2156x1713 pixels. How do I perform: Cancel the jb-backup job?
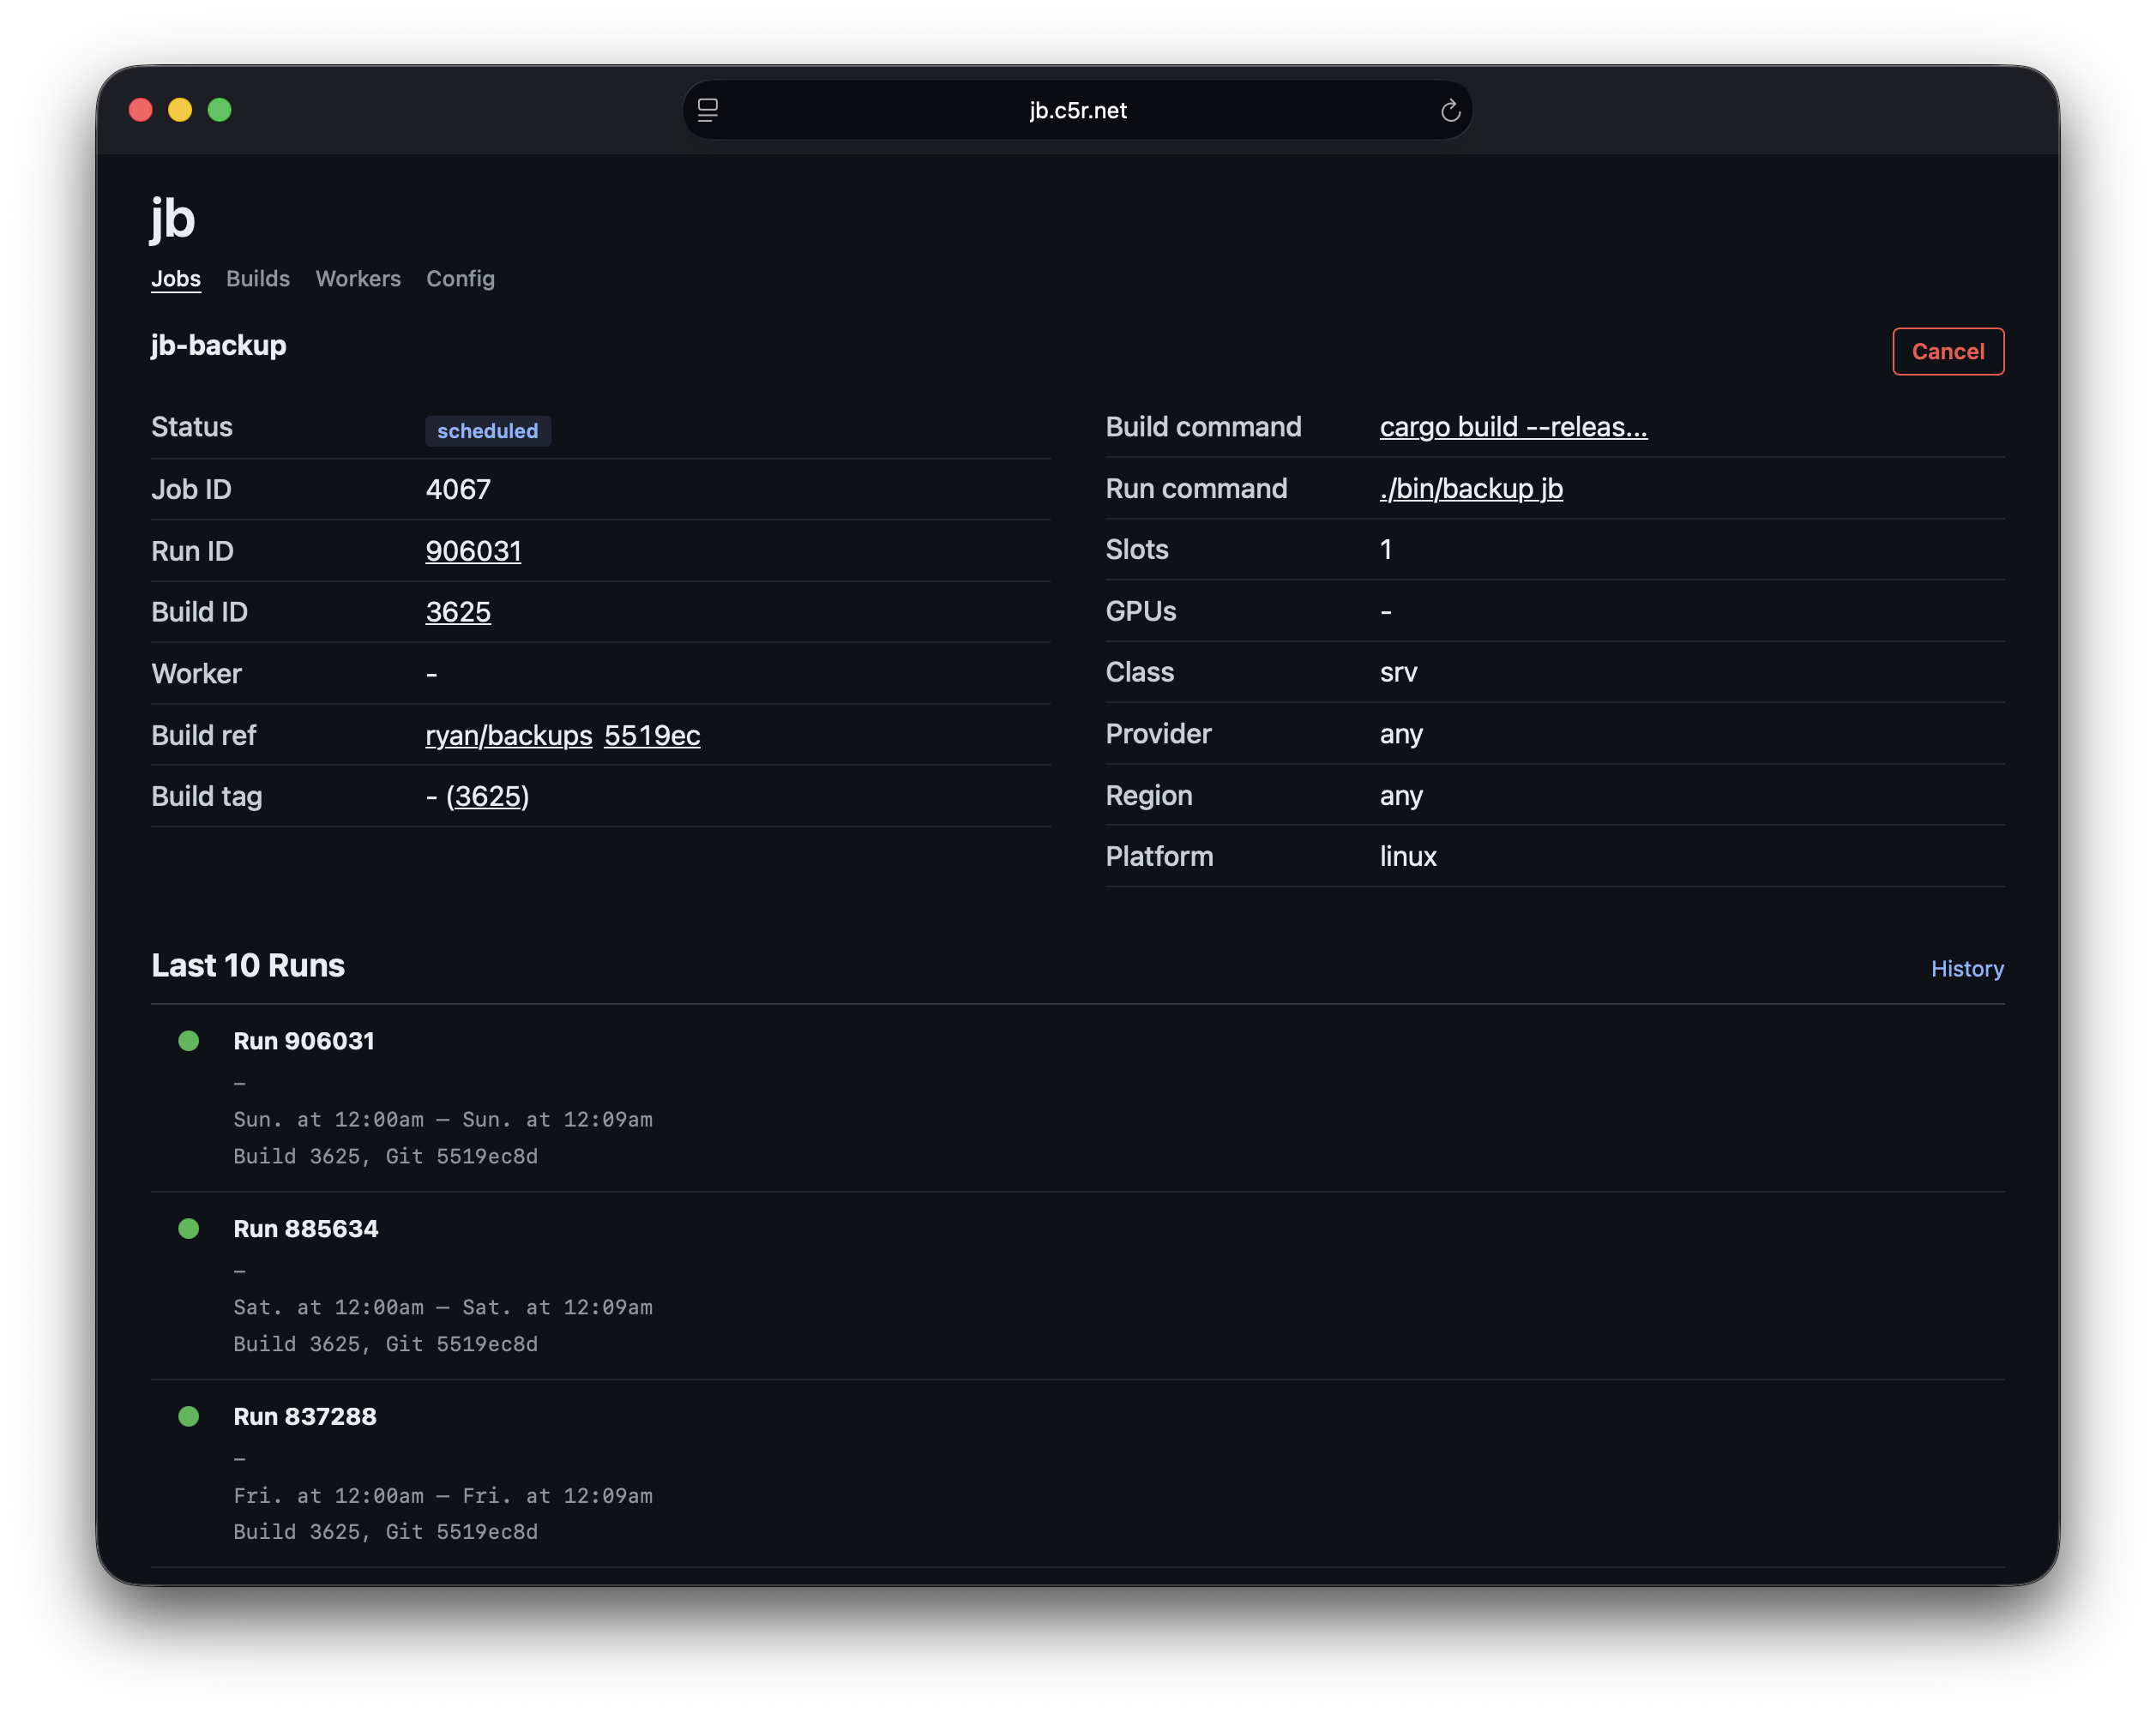coord(1948,351)
